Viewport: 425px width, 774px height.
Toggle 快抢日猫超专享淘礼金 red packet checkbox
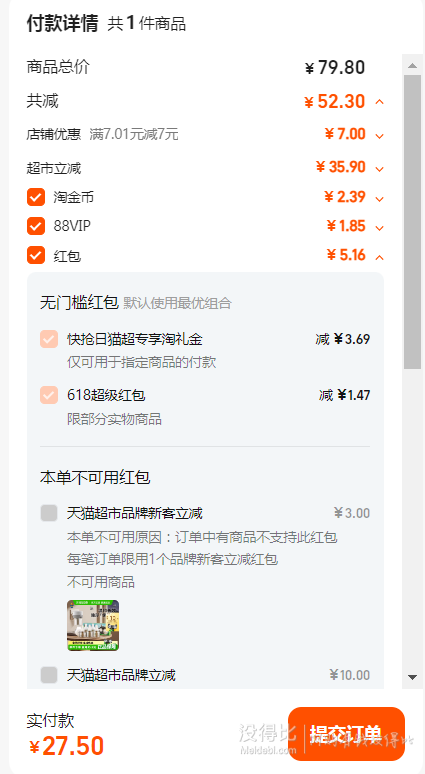coord(49,339)
